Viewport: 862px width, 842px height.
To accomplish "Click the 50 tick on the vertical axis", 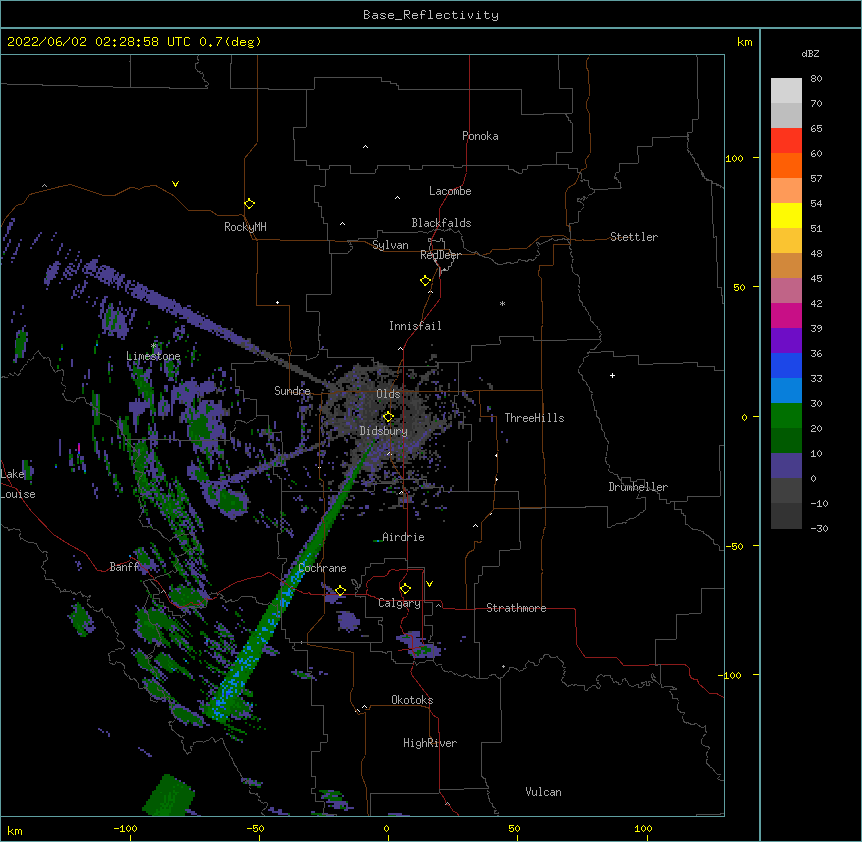I will [x=739, y=287].
